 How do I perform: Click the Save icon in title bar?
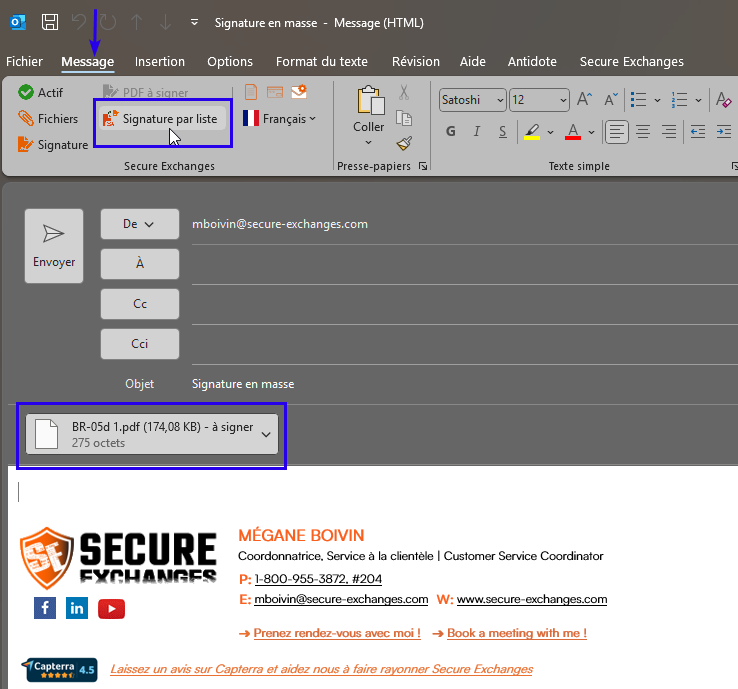click(50, 22)
